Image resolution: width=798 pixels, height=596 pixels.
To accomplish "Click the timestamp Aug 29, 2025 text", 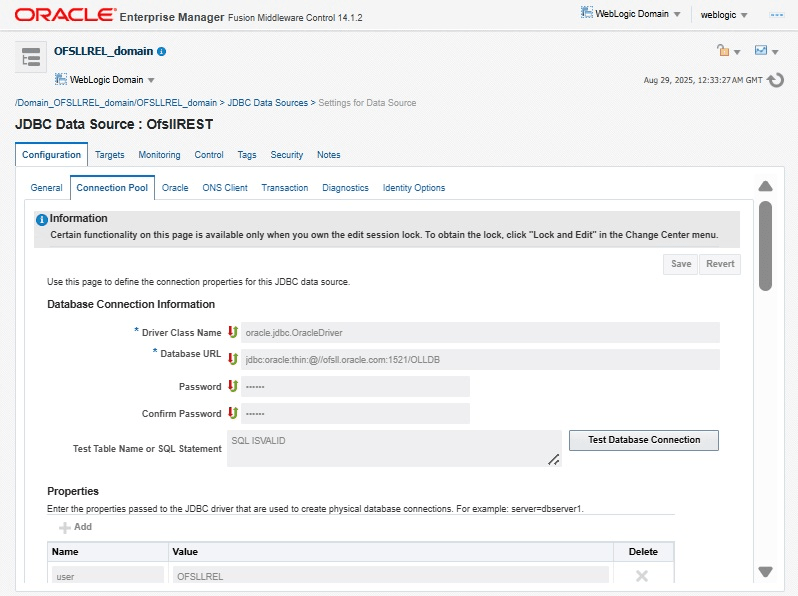I will [703, 80].
